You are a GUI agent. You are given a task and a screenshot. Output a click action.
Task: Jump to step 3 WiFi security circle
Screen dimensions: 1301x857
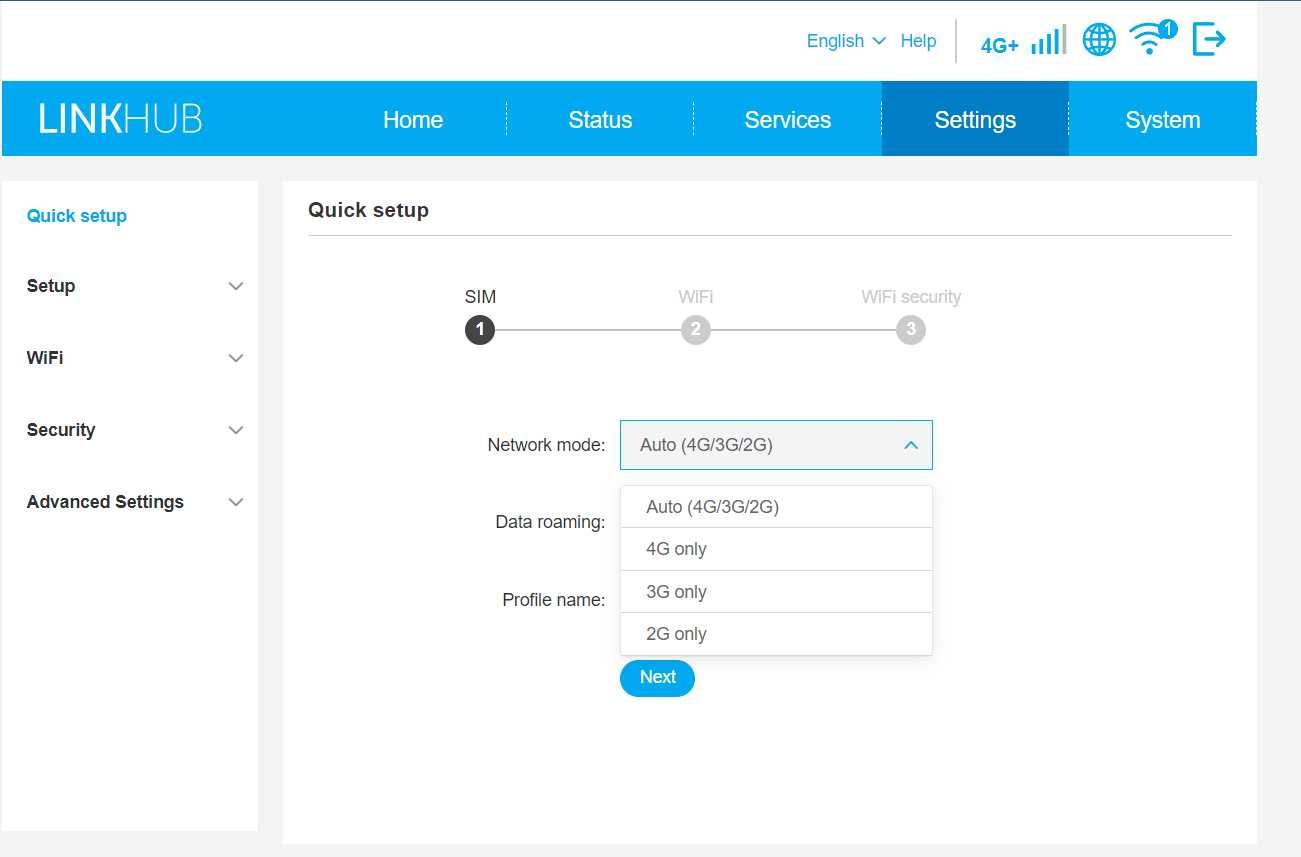point(911,329)
